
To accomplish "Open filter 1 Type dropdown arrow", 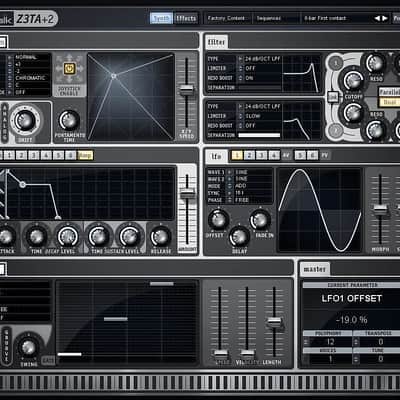I will click(x=240, y=59).
